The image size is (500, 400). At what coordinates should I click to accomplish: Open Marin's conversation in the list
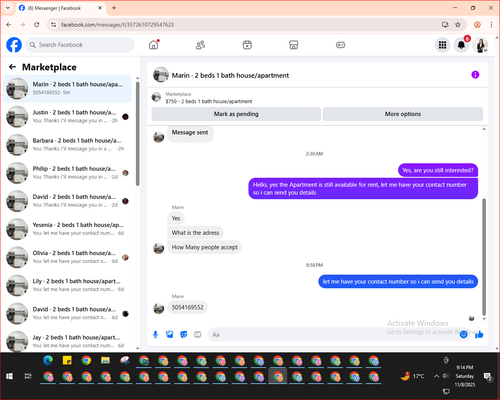pyautogui.click(x=68, y=88)
